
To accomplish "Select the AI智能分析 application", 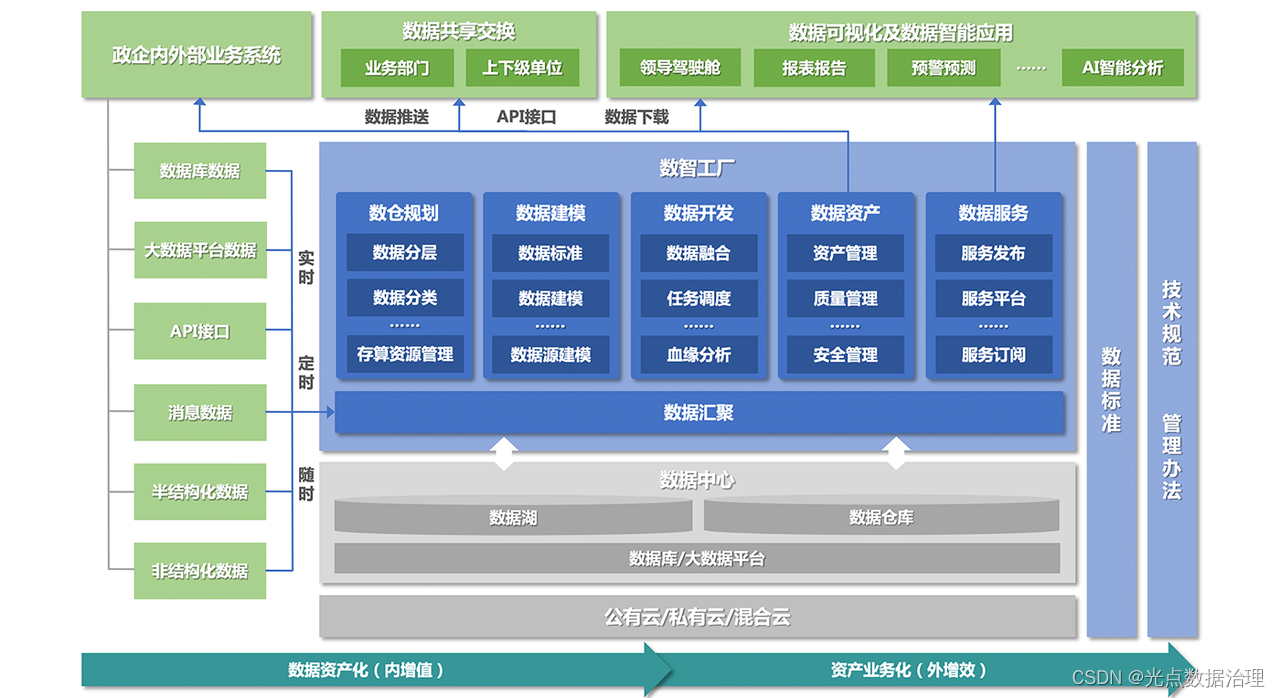I will (1122, 68).
